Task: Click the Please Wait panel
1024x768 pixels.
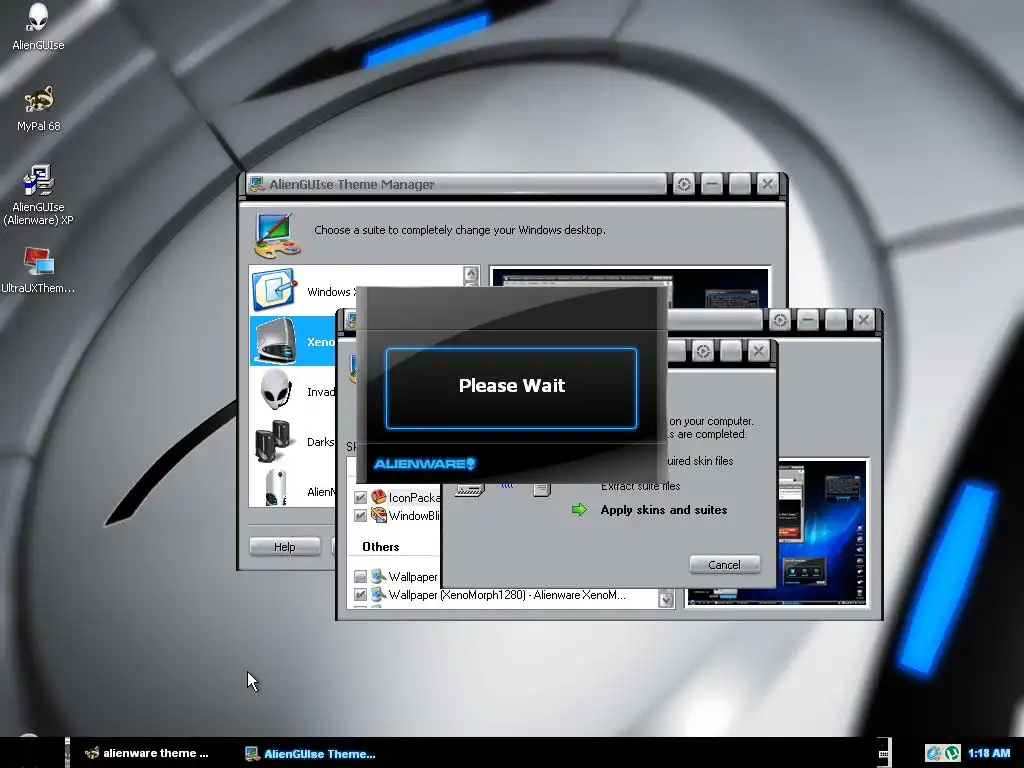Action: 511,389
